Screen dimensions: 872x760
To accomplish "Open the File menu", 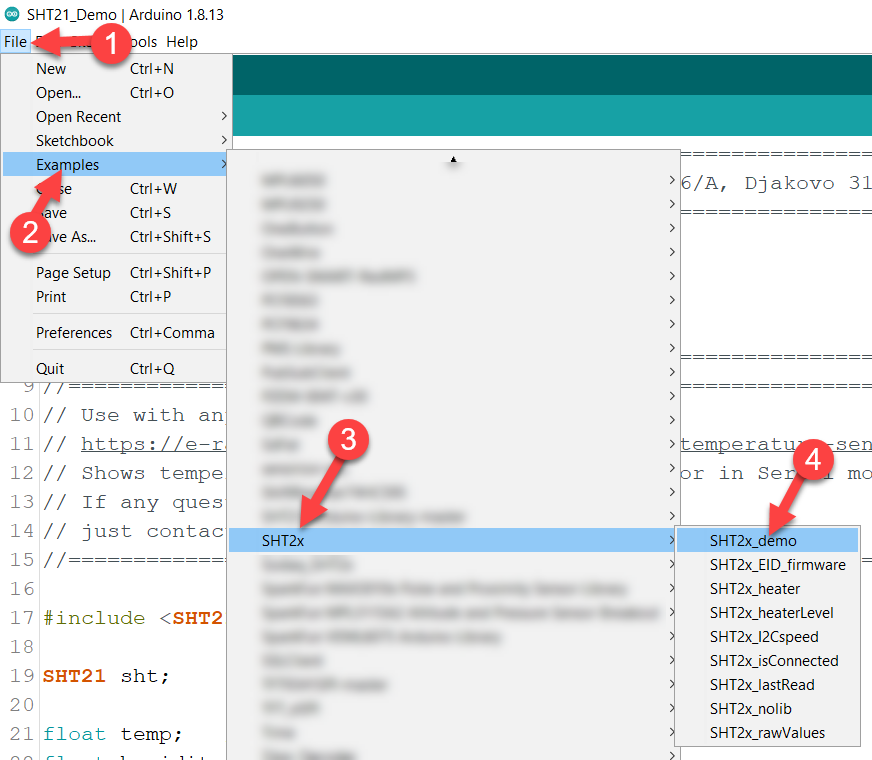I will point(15,42).
